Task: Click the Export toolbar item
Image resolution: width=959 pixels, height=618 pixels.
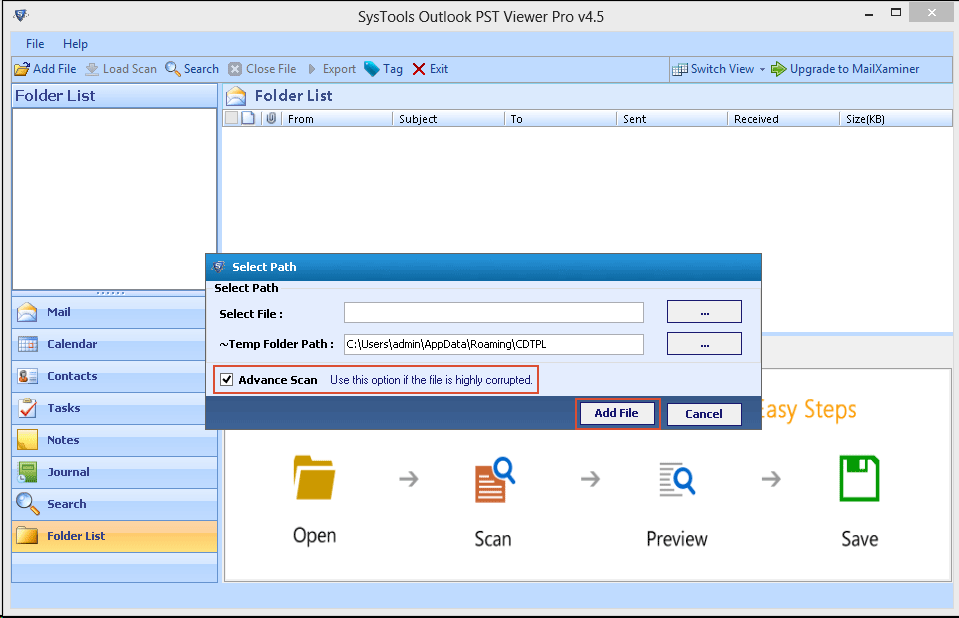Action: pos(332,69)
